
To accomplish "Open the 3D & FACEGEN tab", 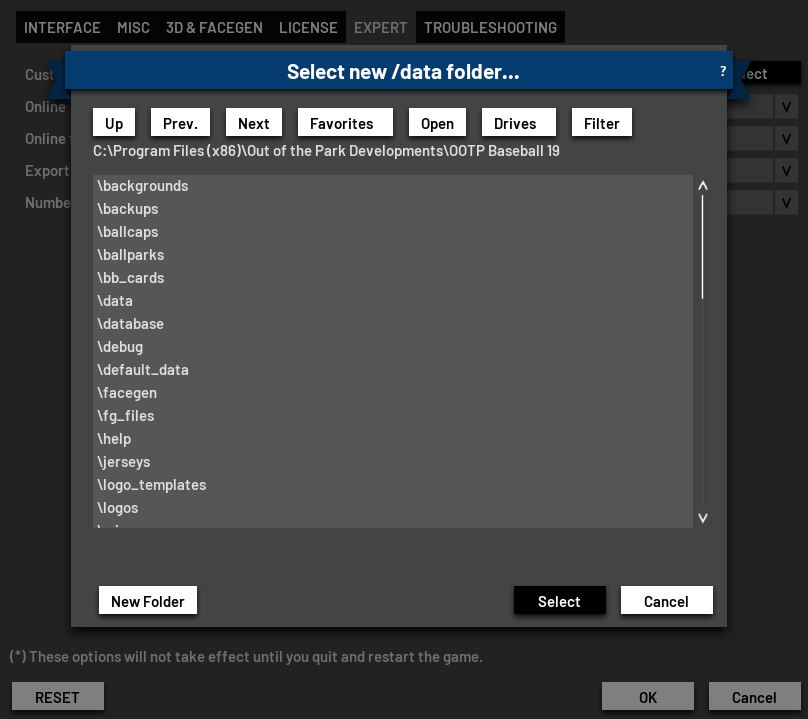I will [x=214, y=28].
